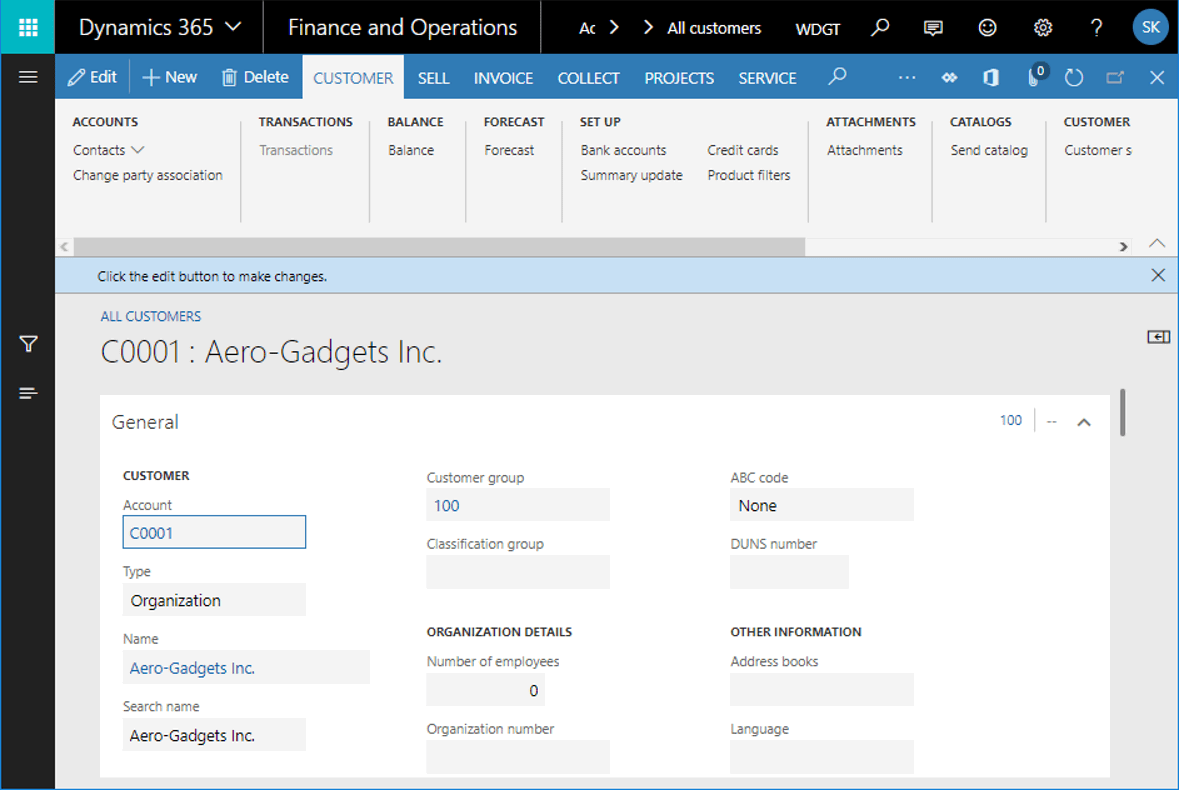Switch to the INVOICE tab

[x=503, y=78]
